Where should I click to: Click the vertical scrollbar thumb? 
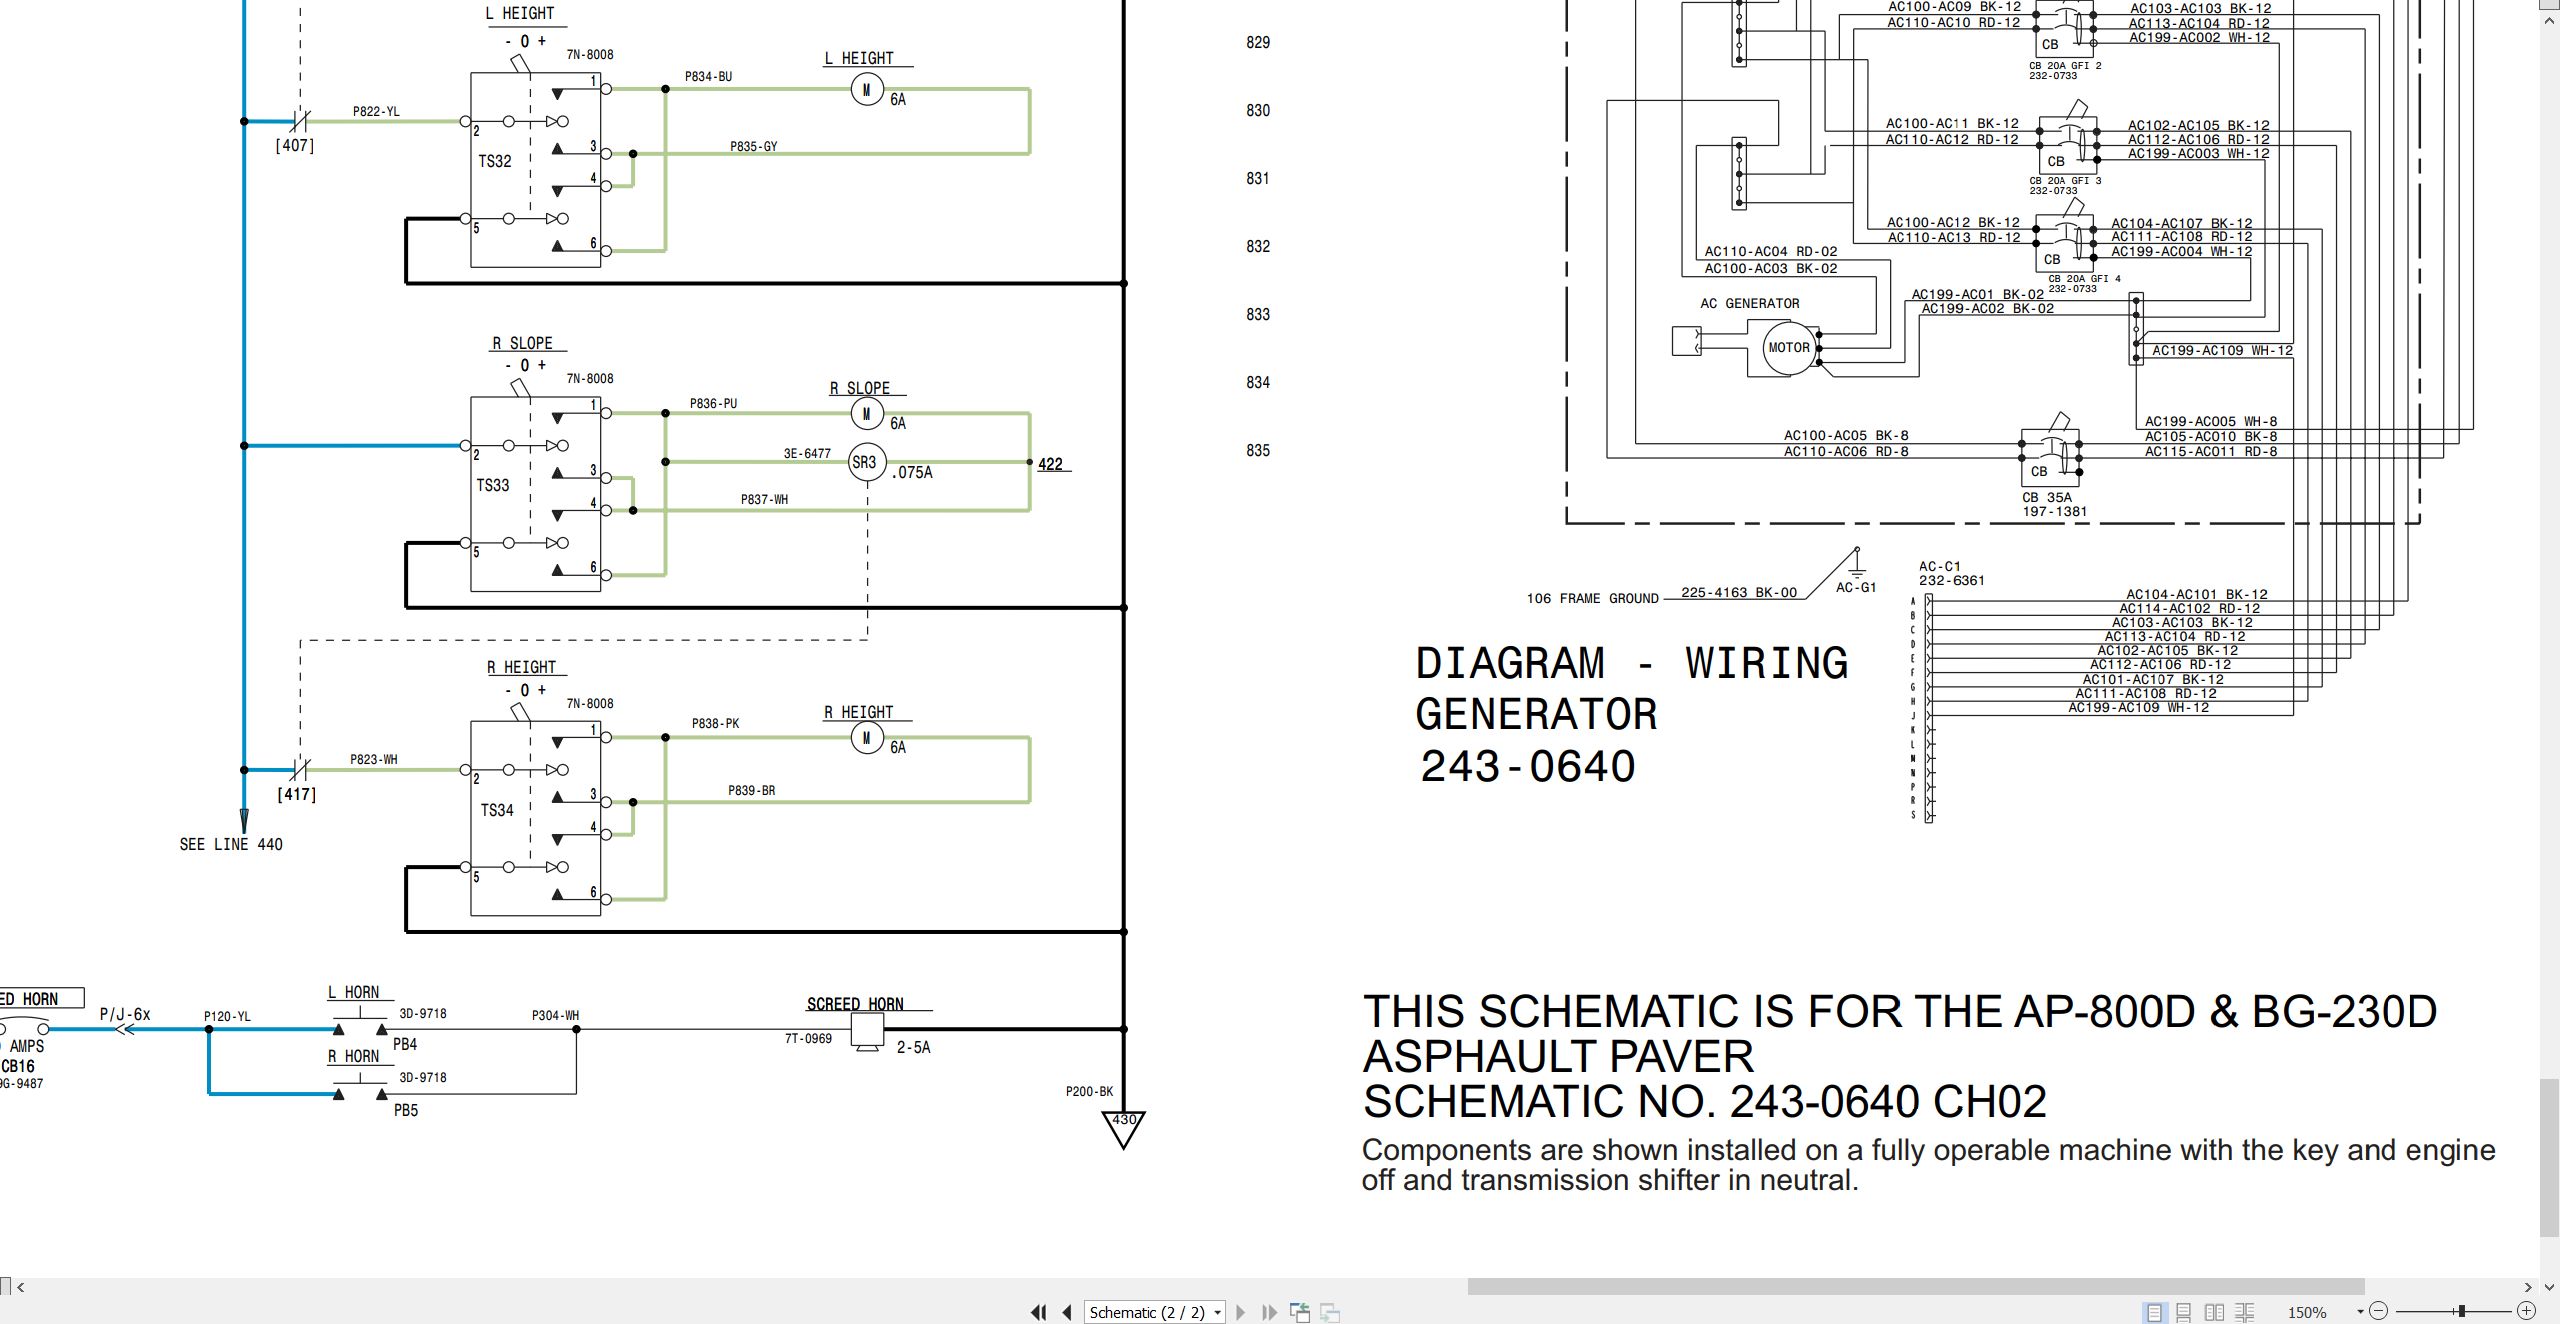click(2549, 1157)
